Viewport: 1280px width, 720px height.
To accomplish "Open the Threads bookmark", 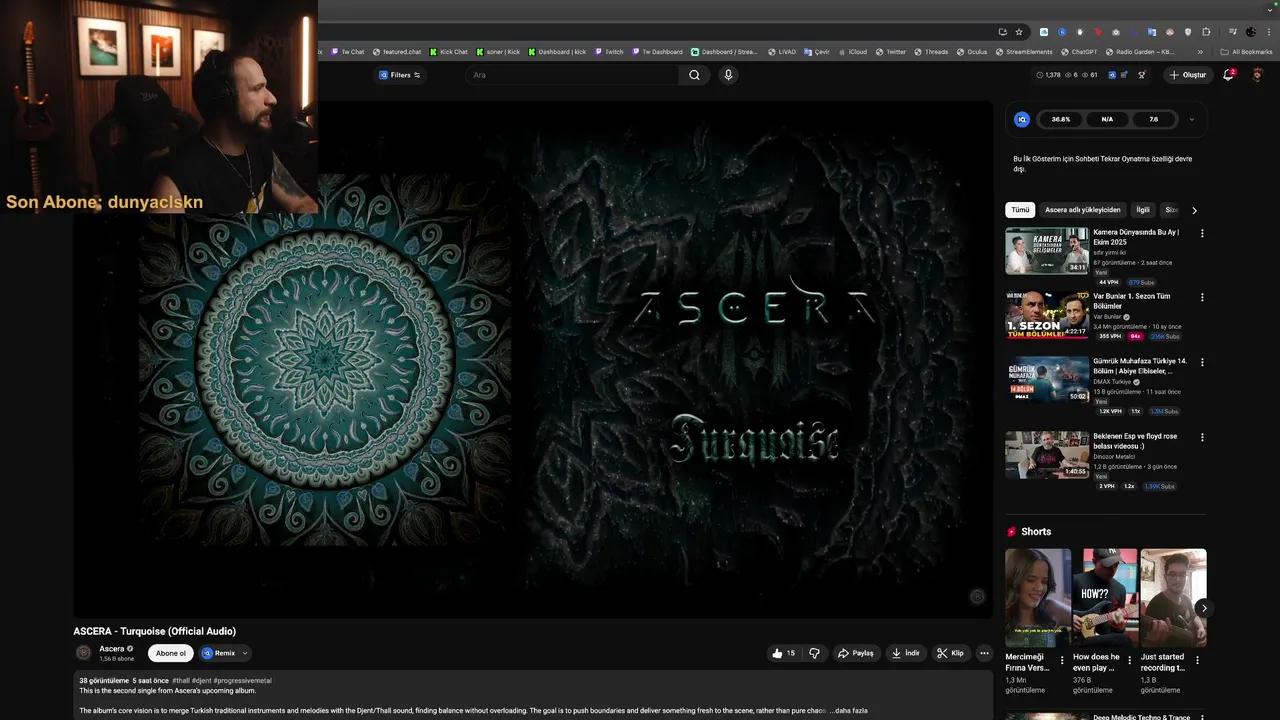I will click(931, 52).
